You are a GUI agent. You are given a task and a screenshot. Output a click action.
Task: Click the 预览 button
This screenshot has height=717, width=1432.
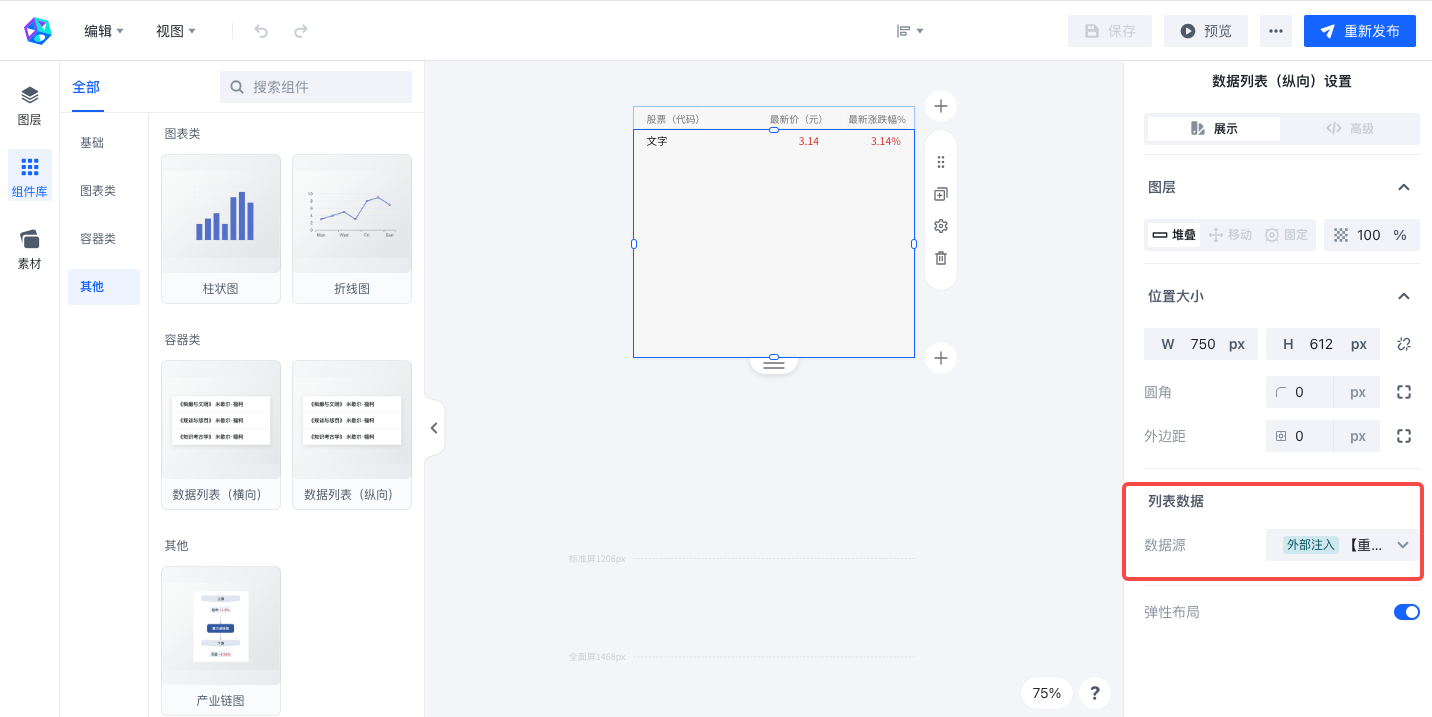(x=1205, y=31)
